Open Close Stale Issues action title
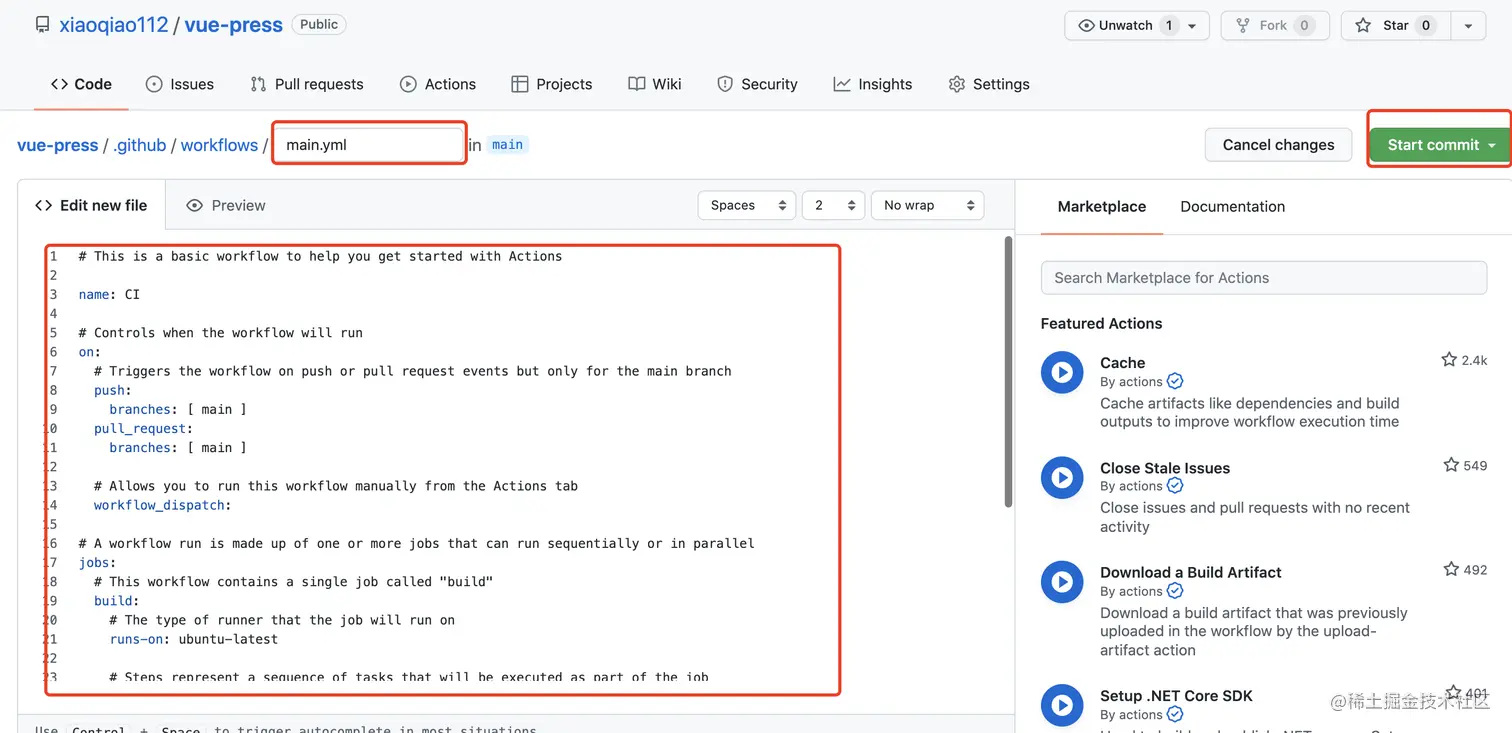The width and height of the screenshot is (1512, 733). point(1165,467)
